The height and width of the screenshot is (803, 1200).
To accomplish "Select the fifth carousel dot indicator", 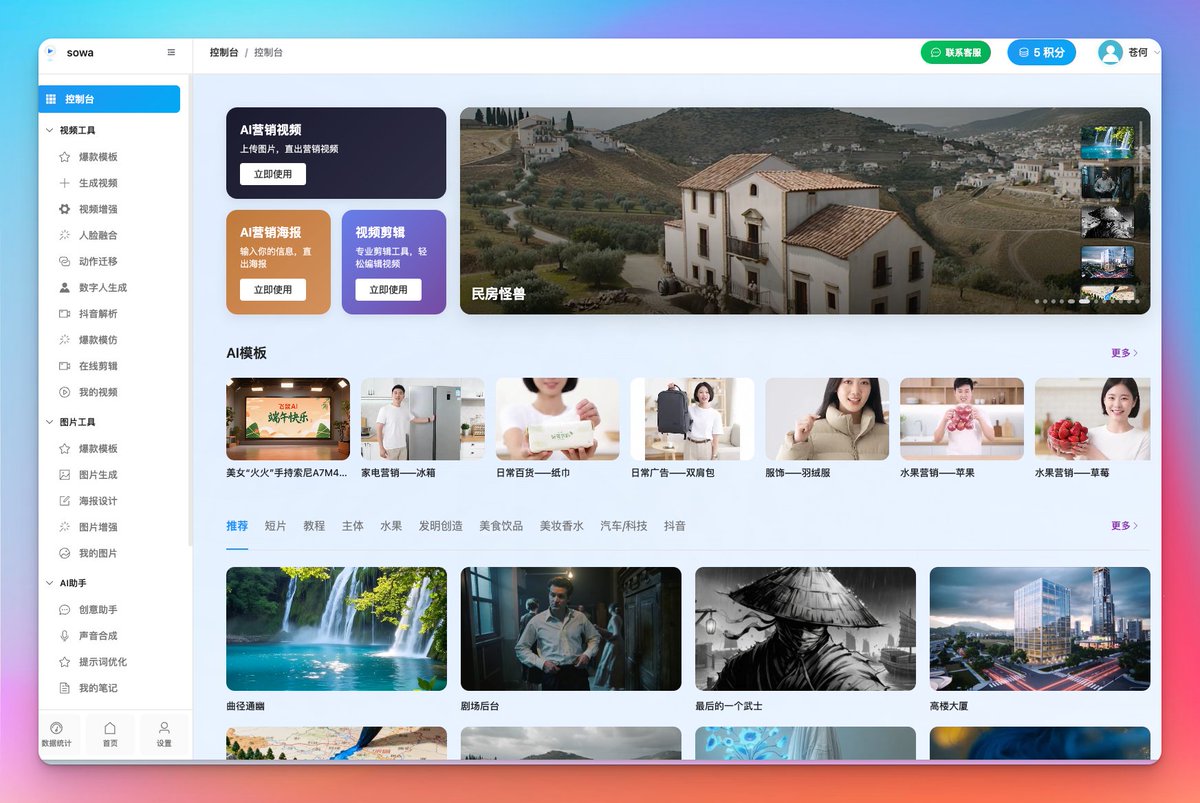I will tap(1070, 300).
